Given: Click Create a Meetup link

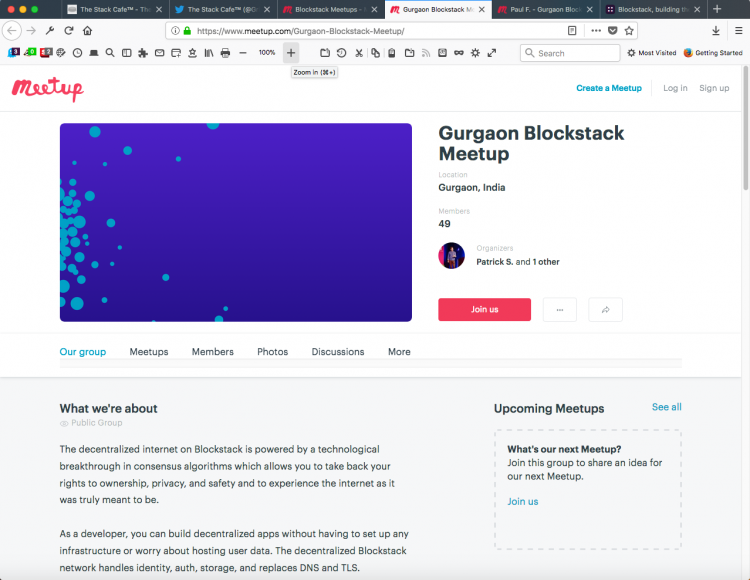Looking at the screenshot, I should tap(609, 88).
